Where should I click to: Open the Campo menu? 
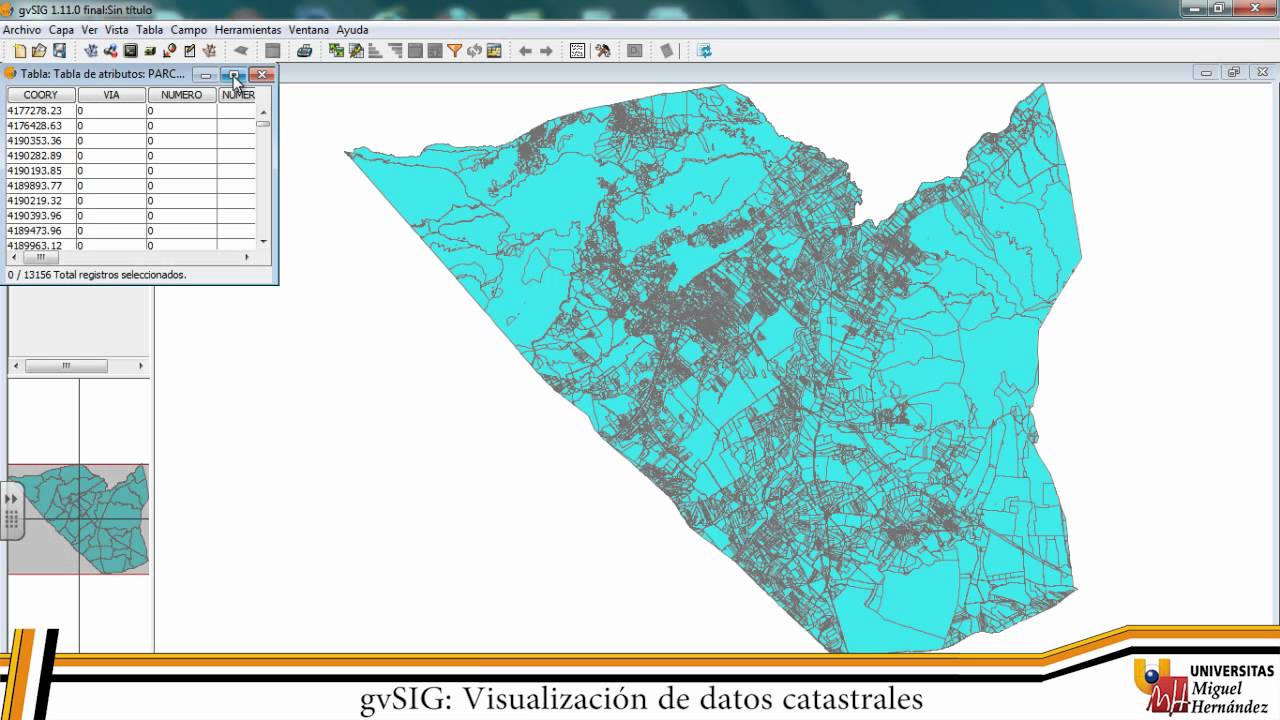pos(189,30)
